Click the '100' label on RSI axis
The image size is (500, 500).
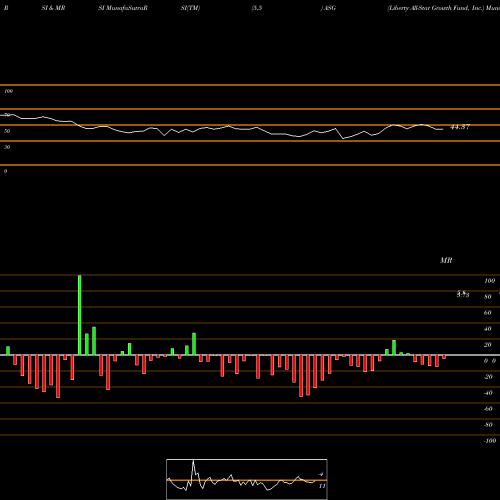[8, 91]
